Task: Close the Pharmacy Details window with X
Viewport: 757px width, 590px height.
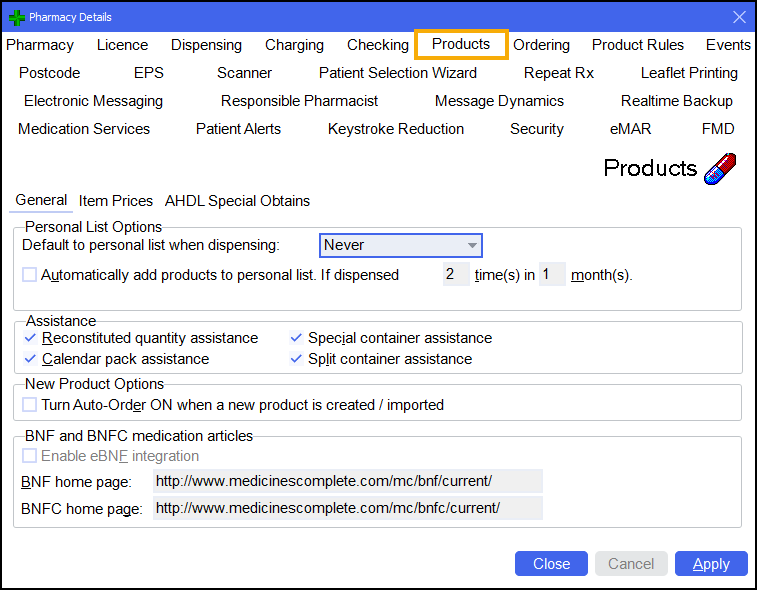Action: (x=739, y=17)
